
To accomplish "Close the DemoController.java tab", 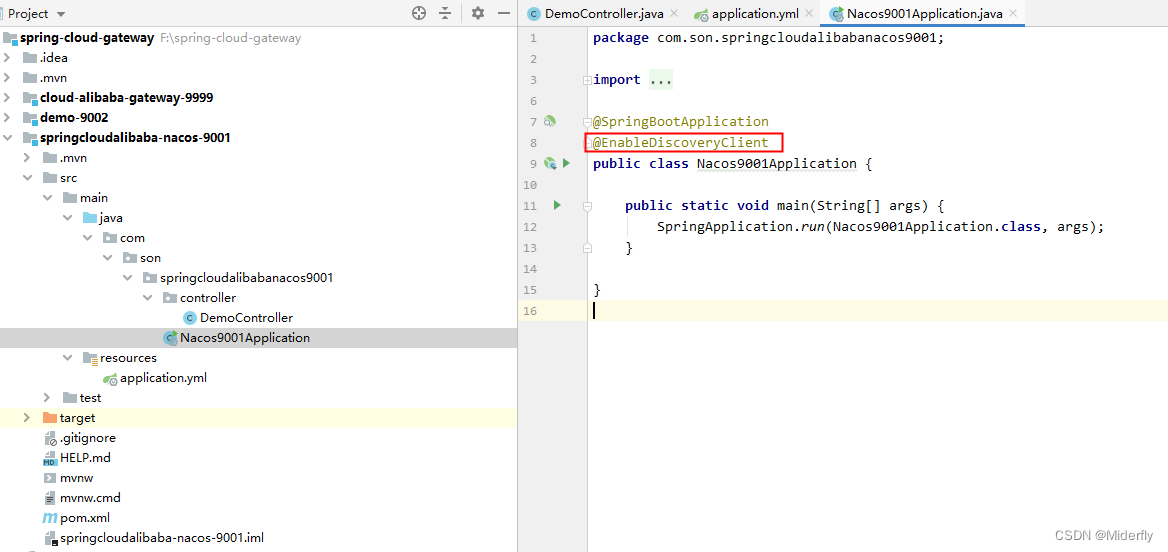I will click(674, 13).
